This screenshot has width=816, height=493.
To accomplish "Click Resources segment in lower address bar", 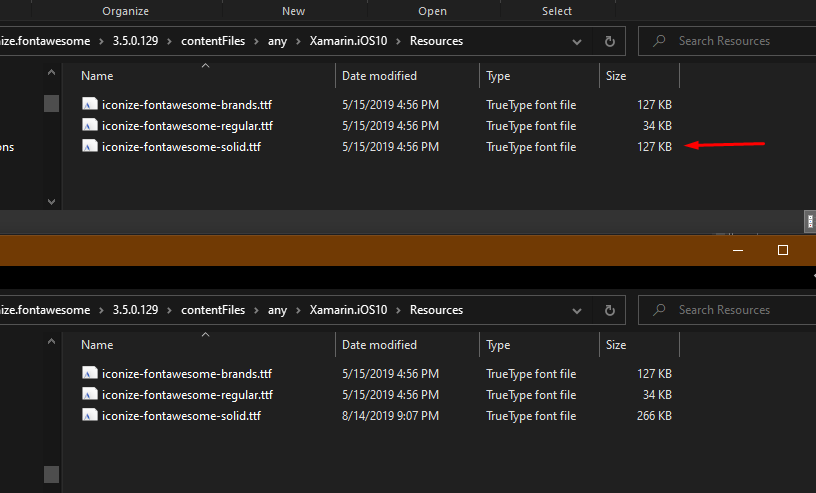I will point(436,310).
